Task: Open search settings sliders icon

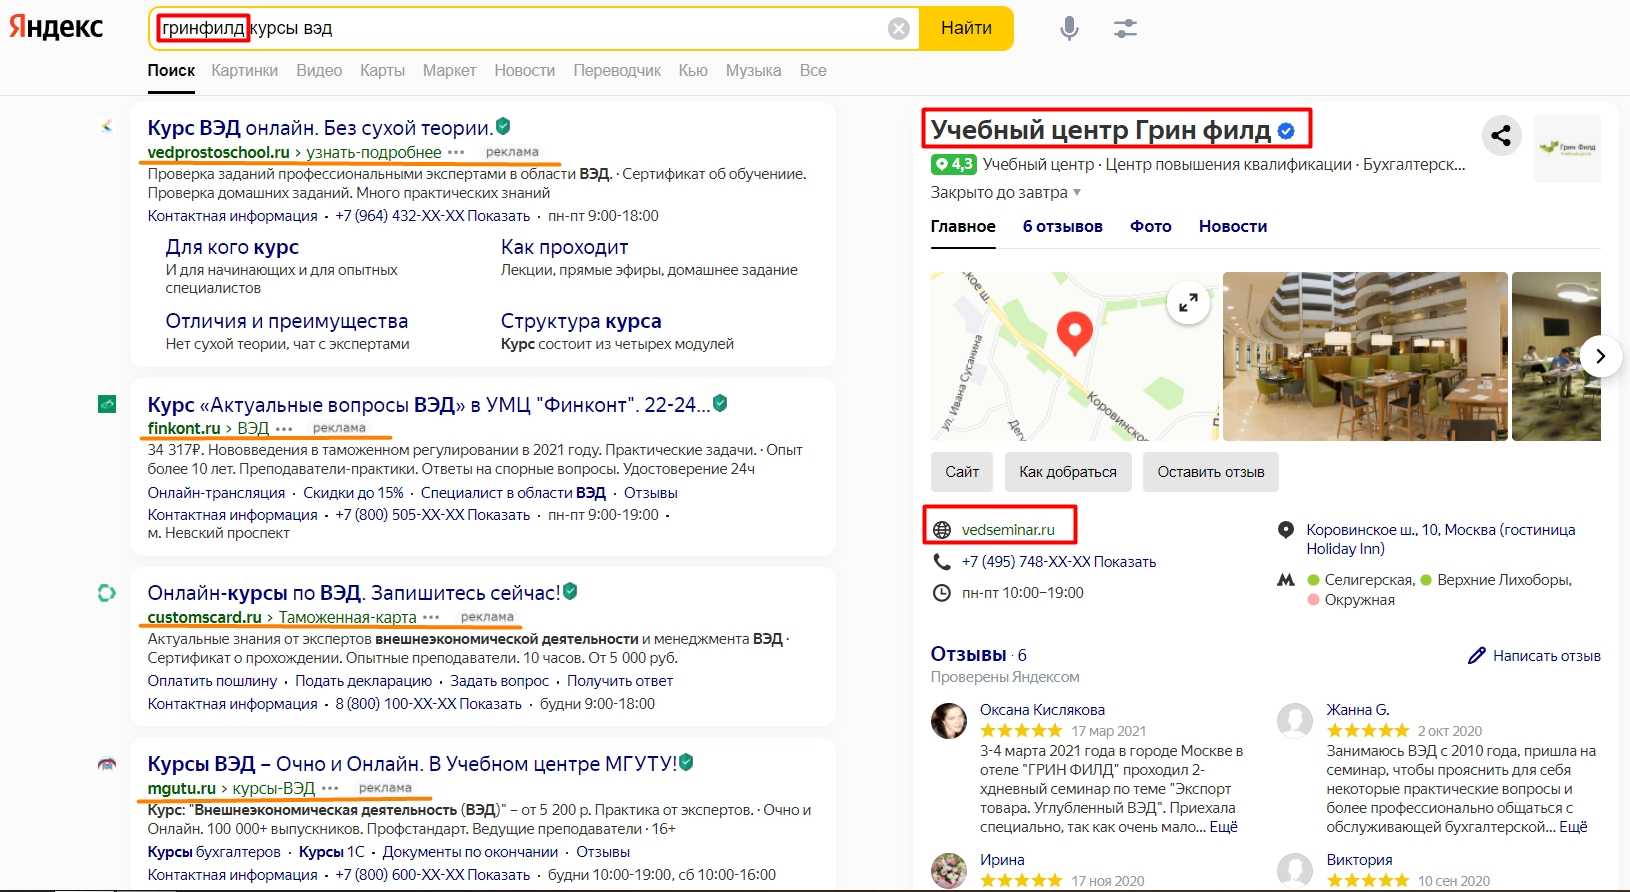Action: [1125, 29]
